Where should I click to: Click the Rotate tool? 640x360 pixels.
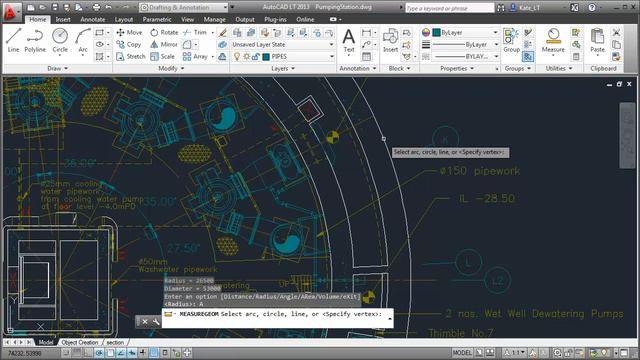pyautogui.click(x=164, y=32)
